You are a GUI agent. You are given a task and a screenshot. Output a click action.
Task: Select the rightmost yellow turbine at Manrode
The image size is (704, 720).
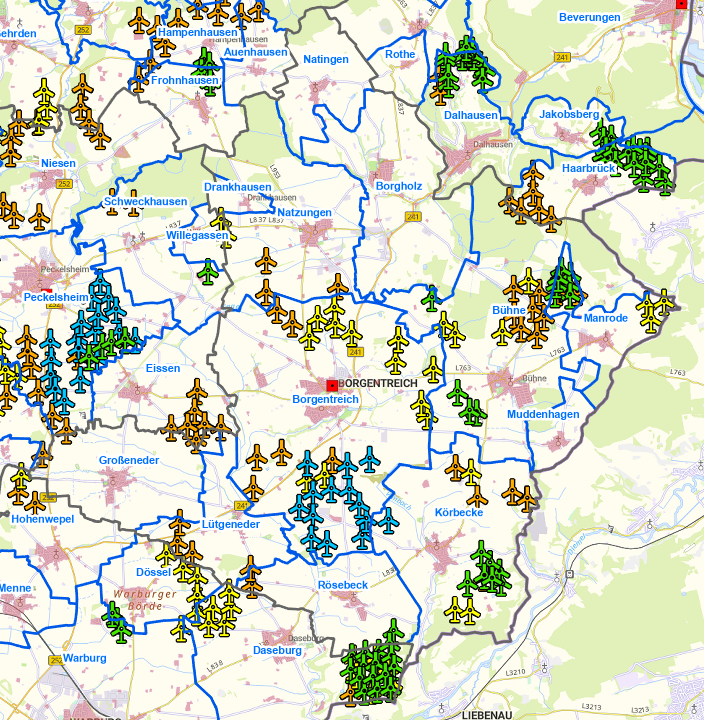(x=664, y=302)
